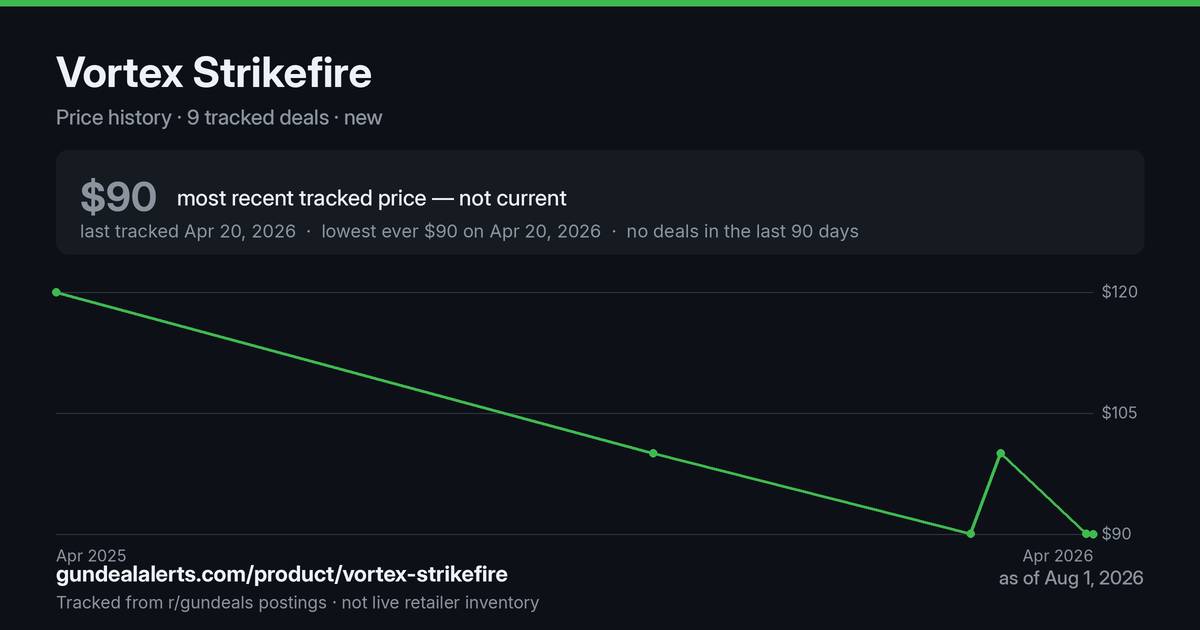1200x630 pixels.
Task: Click the $90 y-axis label
Action: (1117, 534)
